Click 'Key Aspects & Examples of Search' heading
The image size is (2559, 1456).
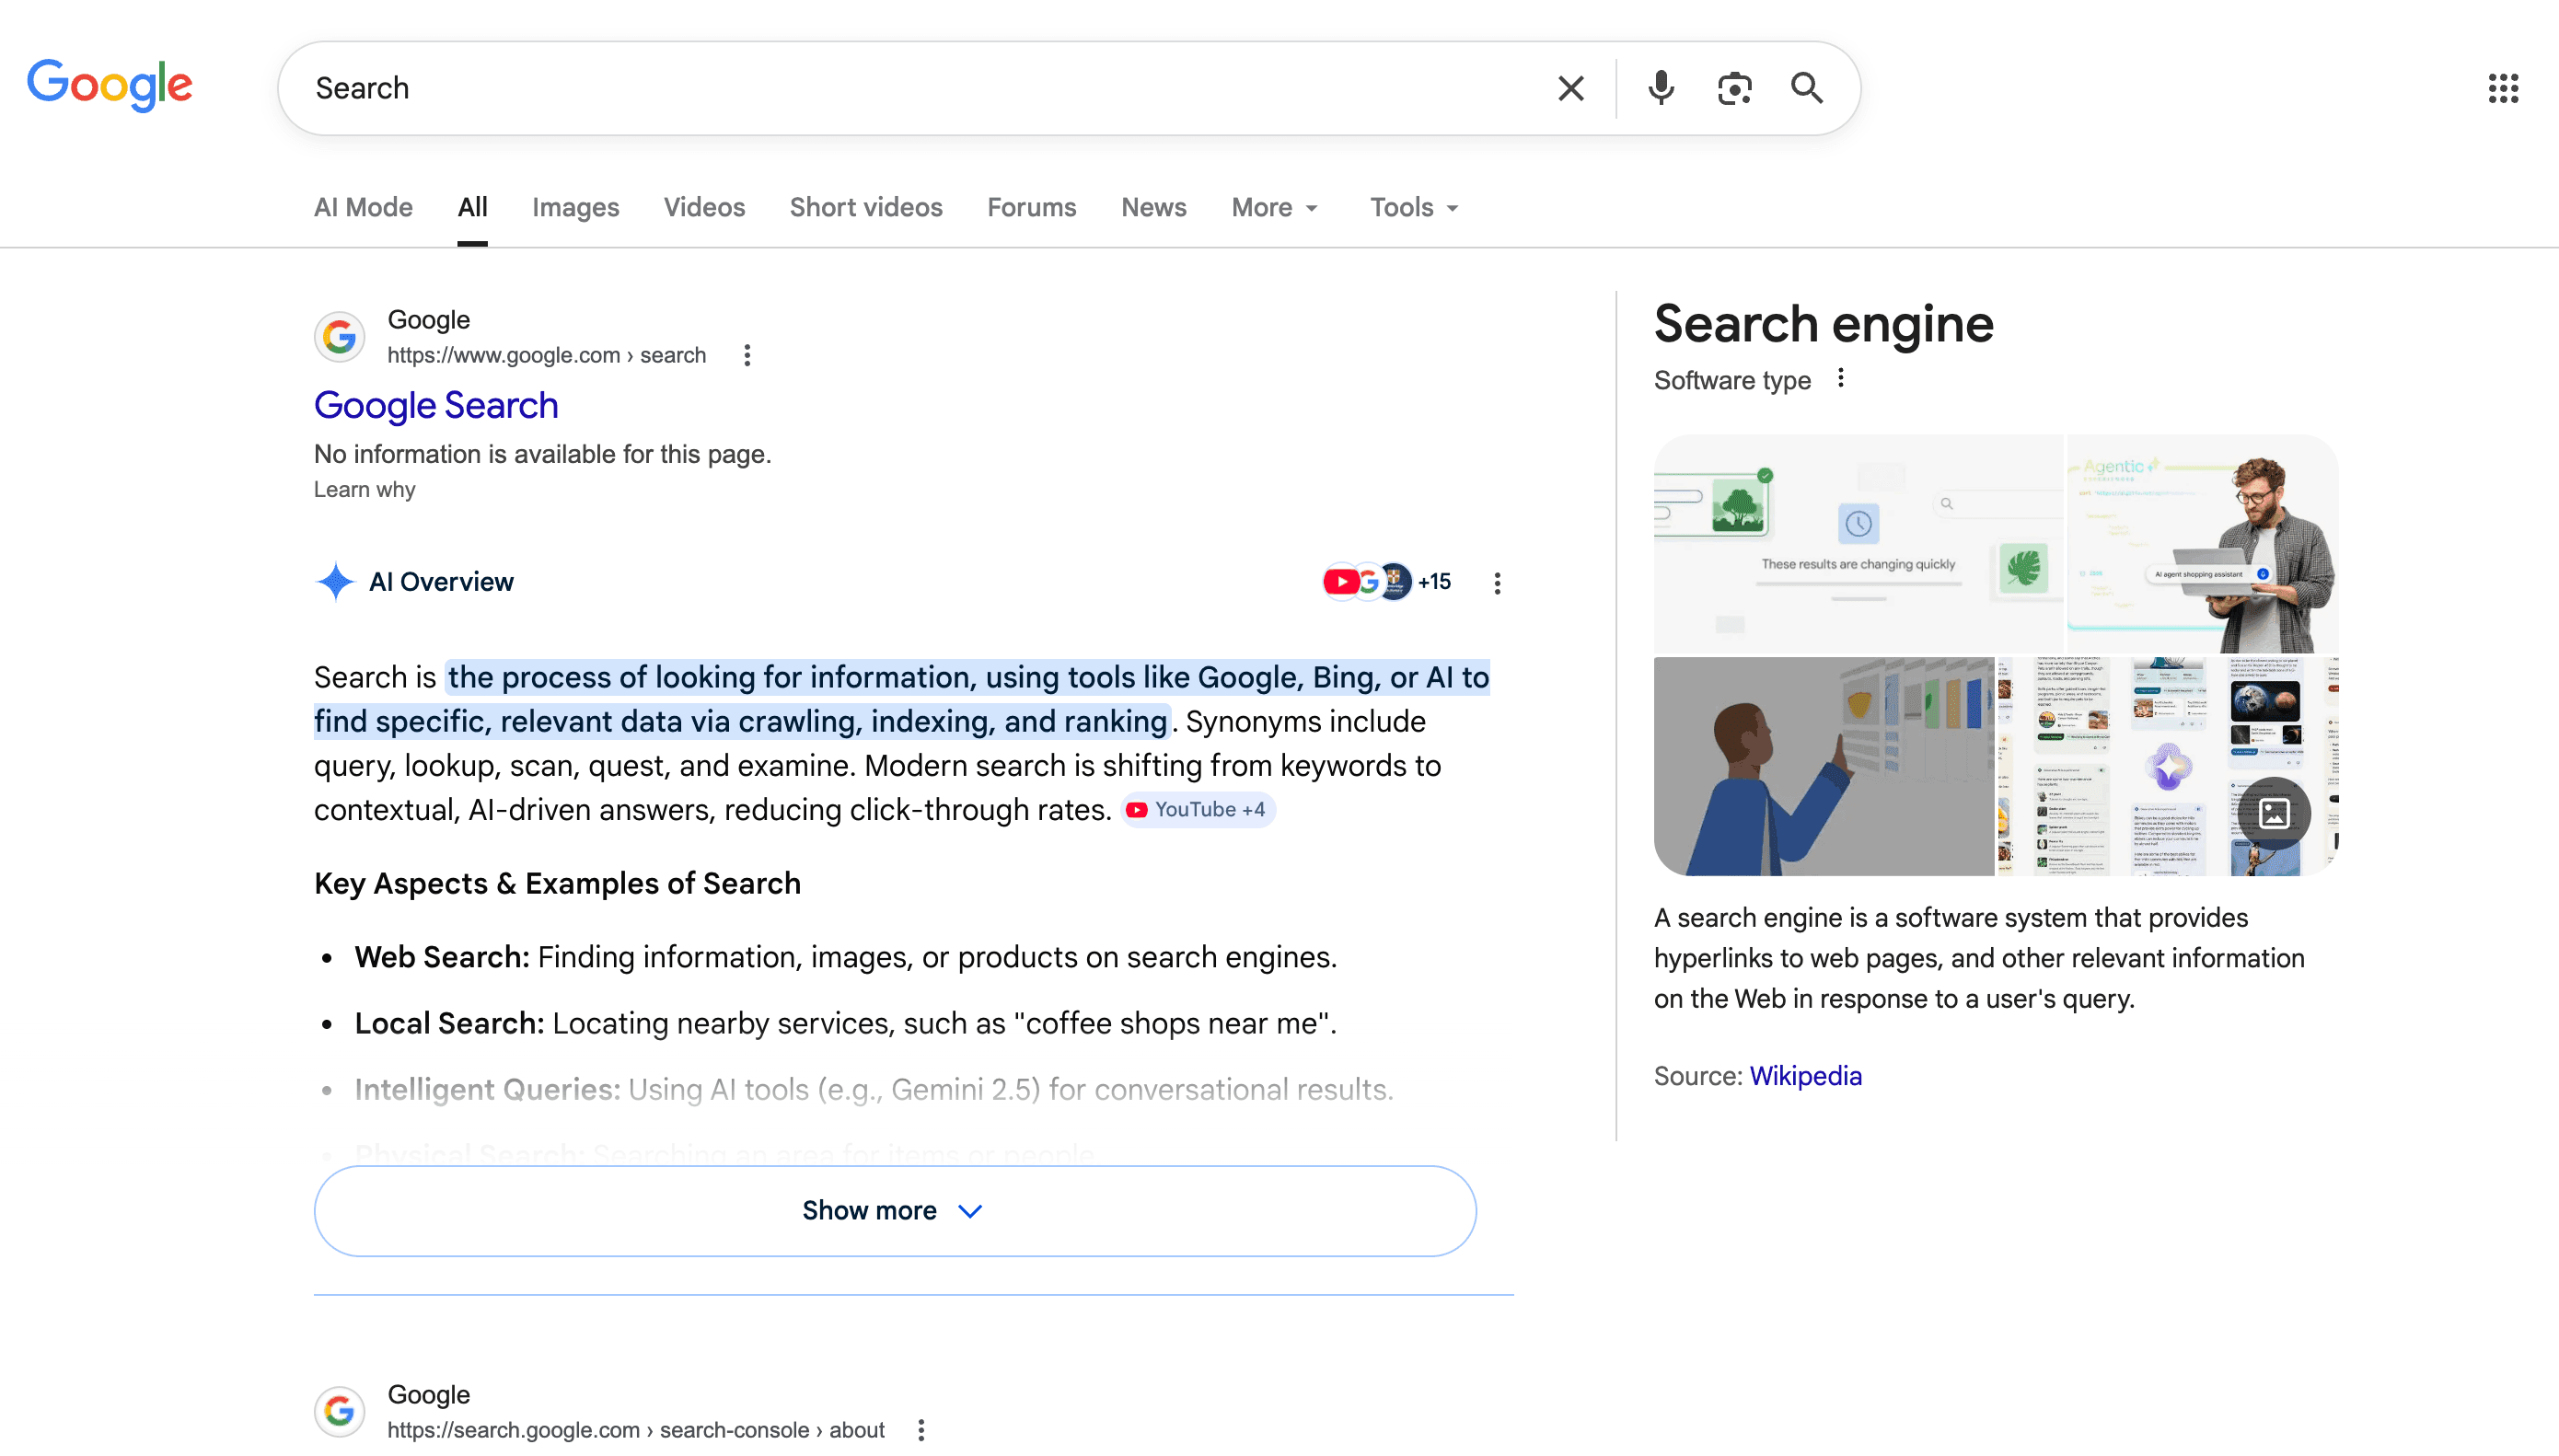click(x=557, y=884)
